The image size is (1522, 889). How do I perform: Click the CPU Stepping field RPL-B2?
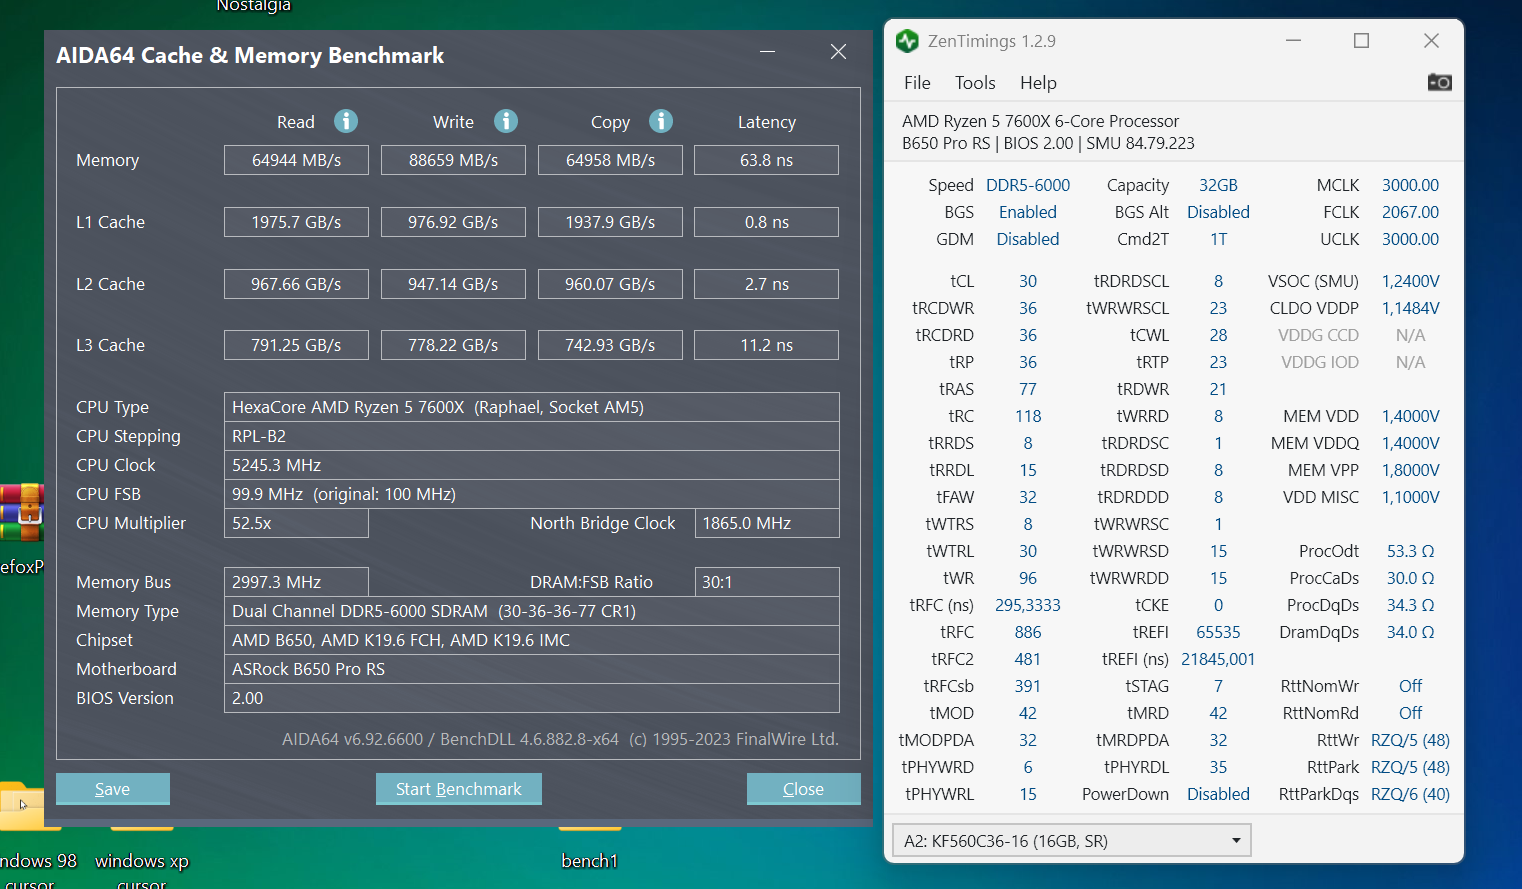pyautogui.click(x=531, y=436)
